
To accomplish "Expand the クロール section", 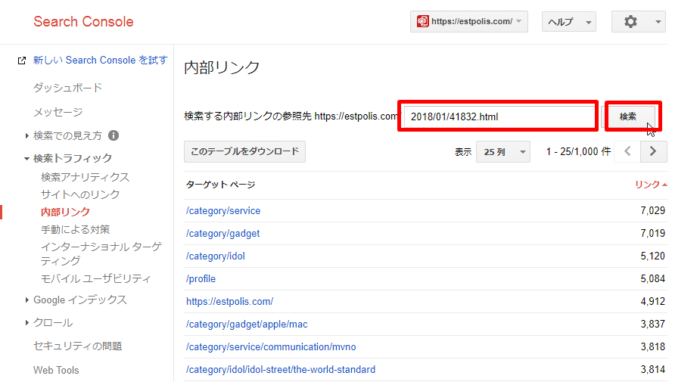I will coord(27,323).
